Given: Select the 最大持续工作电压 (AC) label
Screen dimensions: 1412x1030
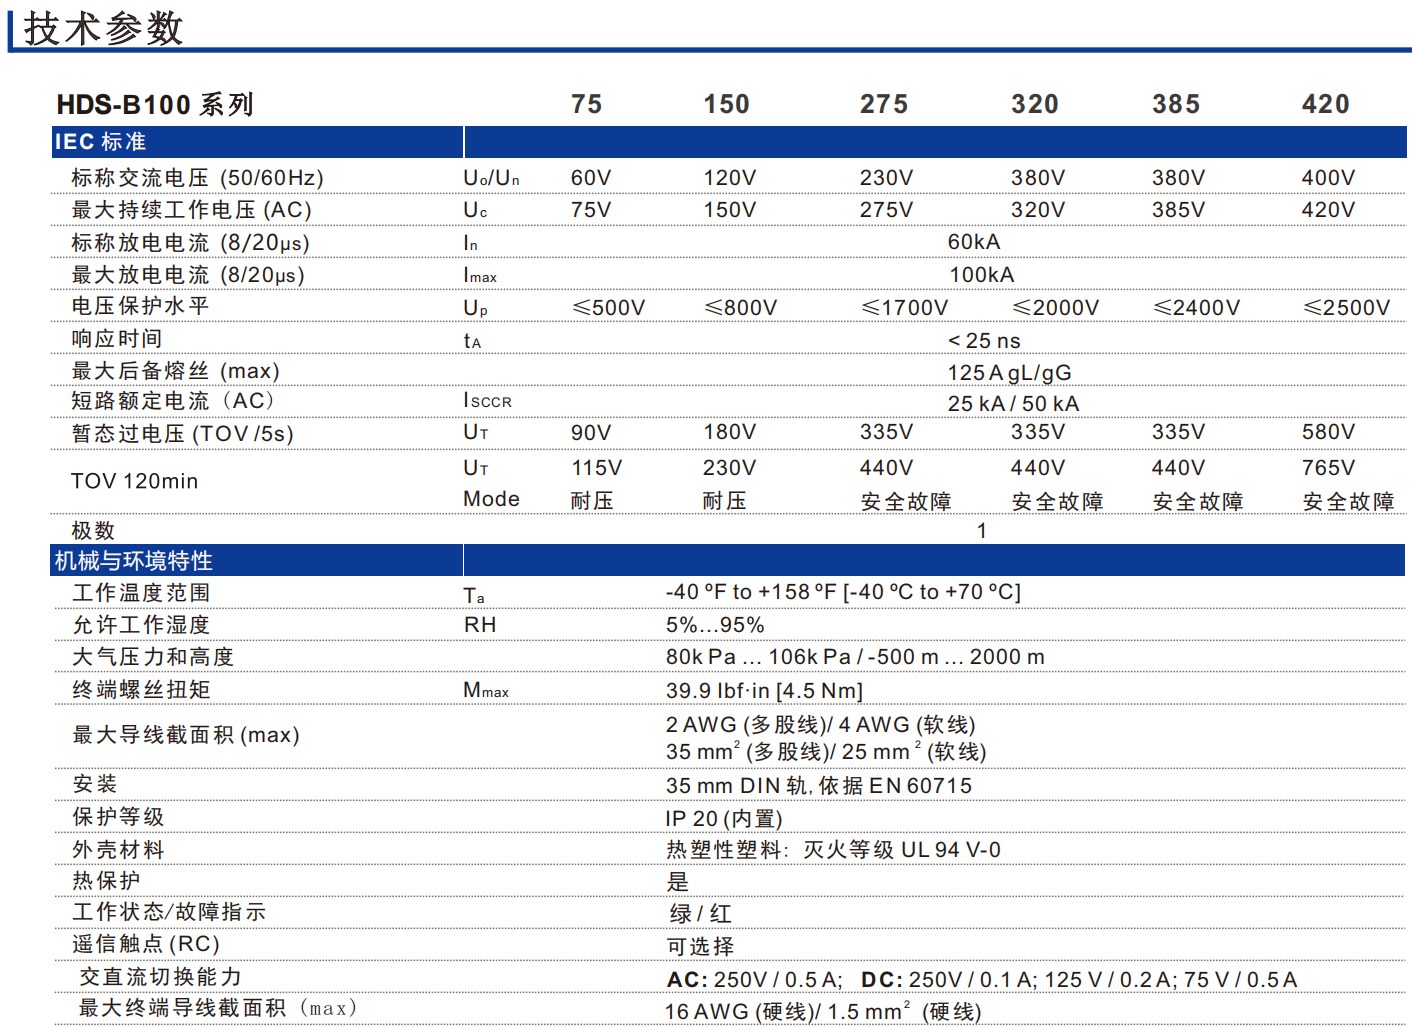Looking at the screenshot, I should coord(191,210).
